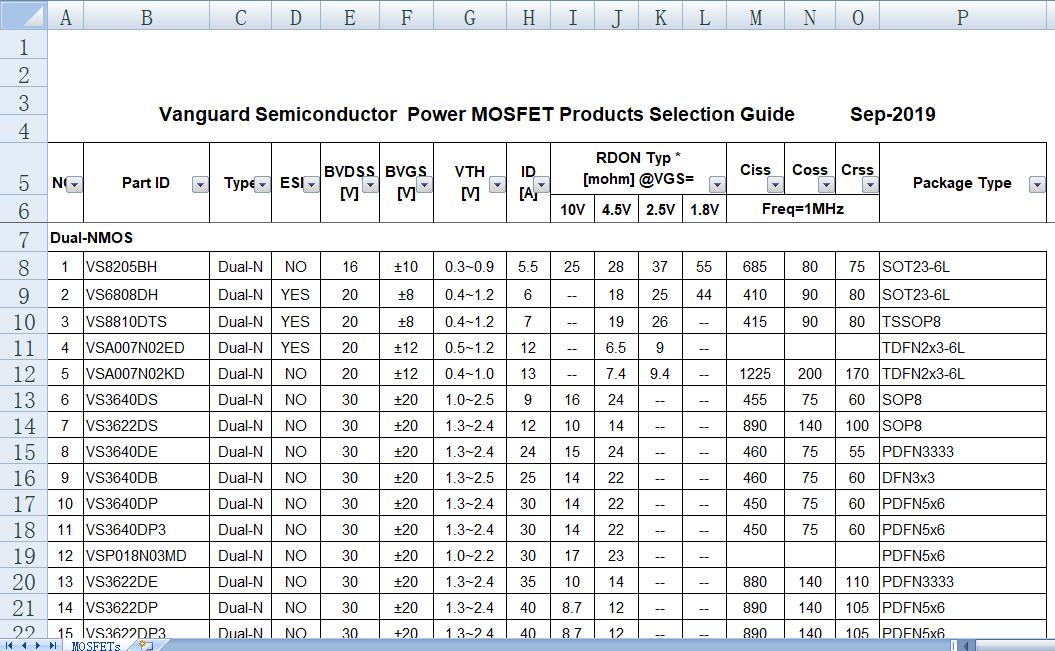Click the DFN3x3 package cell
The height and width of the screenshot is (651, 1055).
[x=963, y=477]
